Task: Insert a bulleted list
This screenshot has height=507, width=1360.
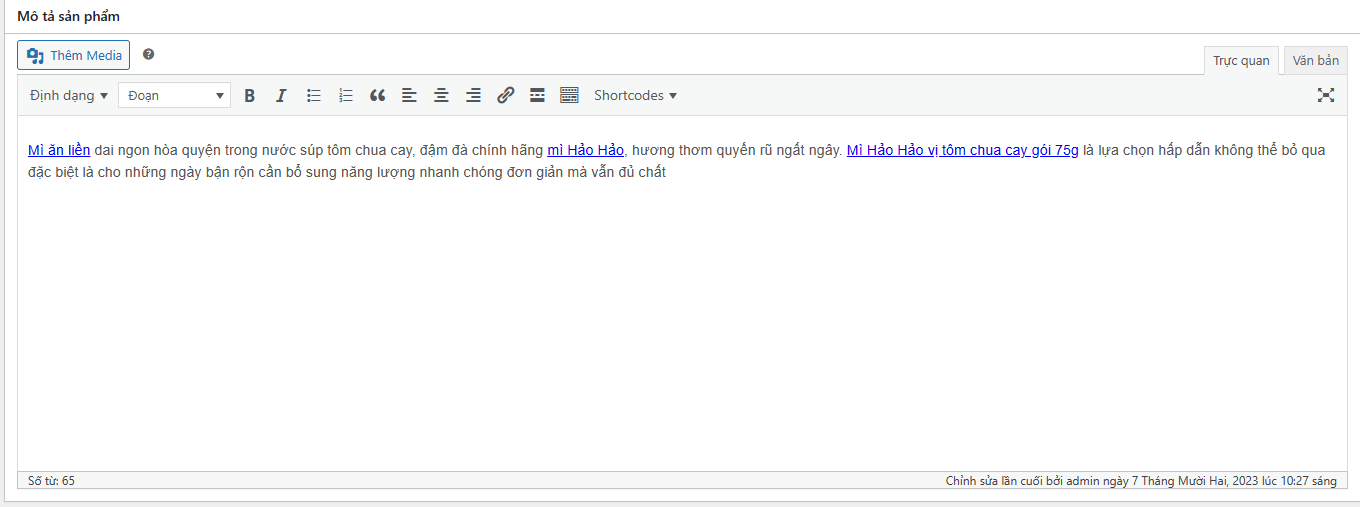Action: [x=314, y=95]
